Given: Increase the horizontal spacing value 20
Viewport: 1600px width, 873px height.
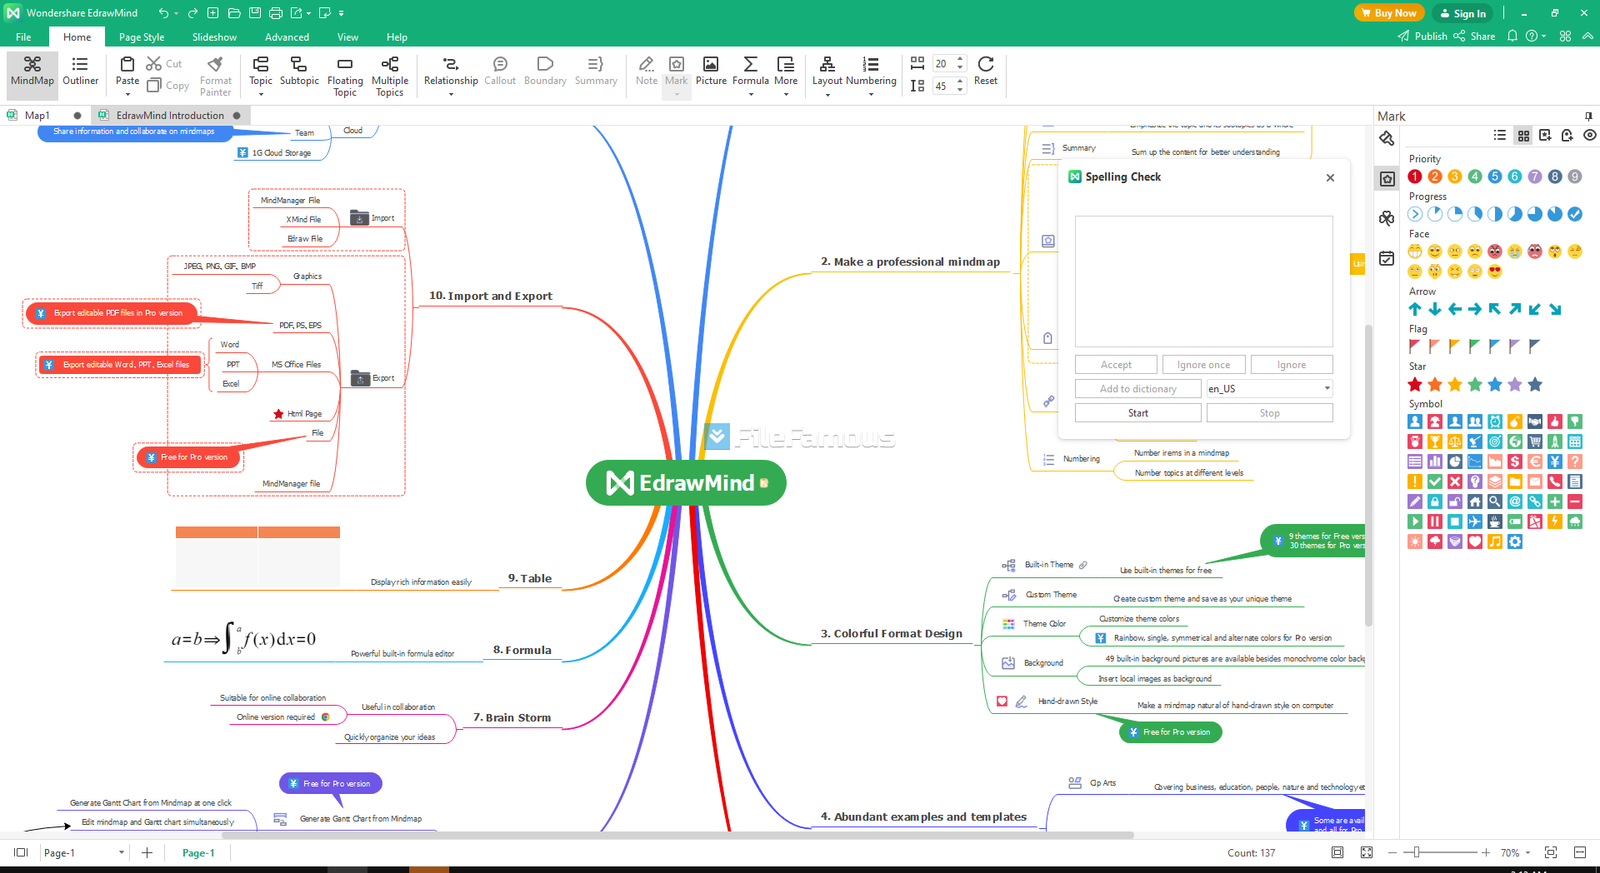Looking at the screenshot, I should (961, 59).
